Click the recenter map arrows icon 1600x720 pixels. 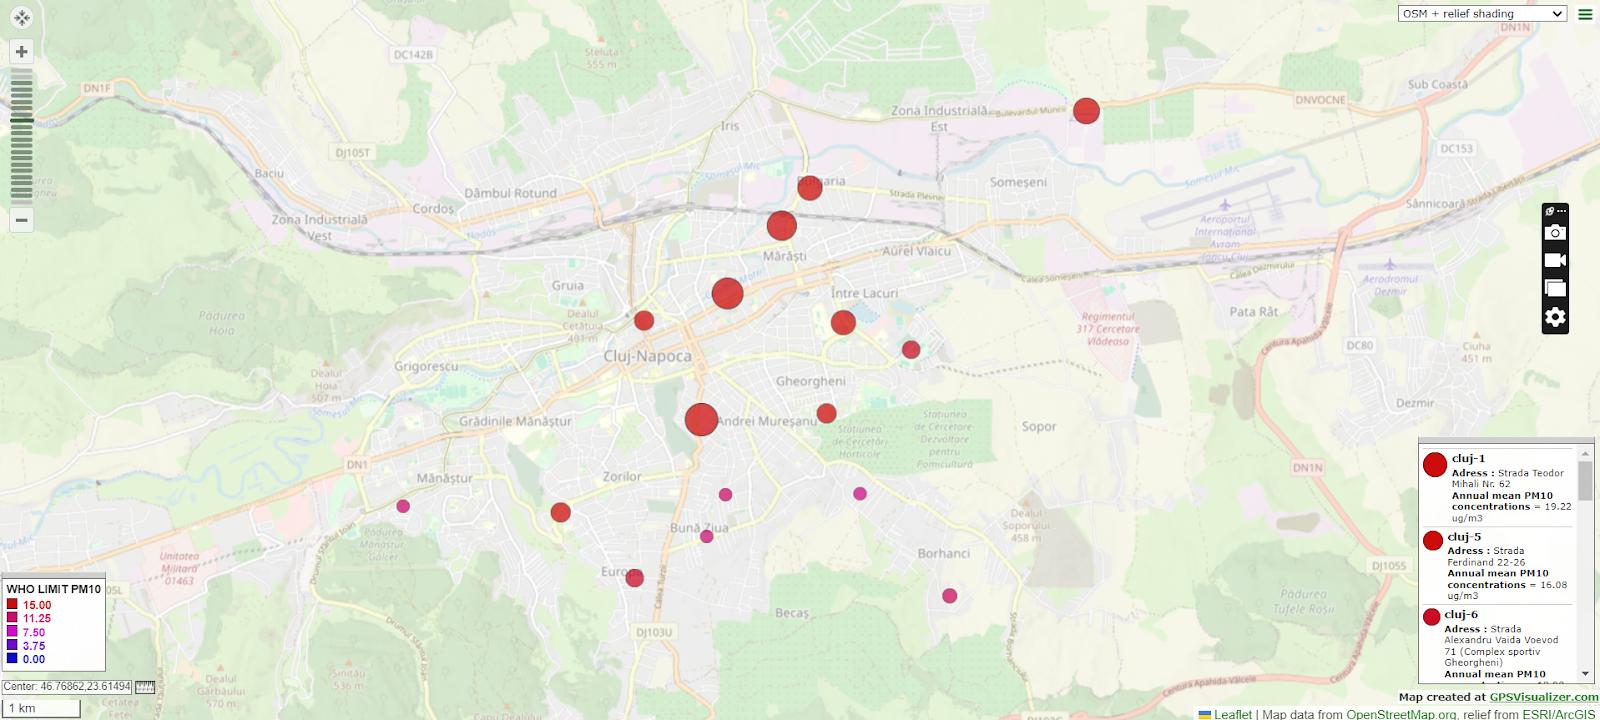pos(21,18)
